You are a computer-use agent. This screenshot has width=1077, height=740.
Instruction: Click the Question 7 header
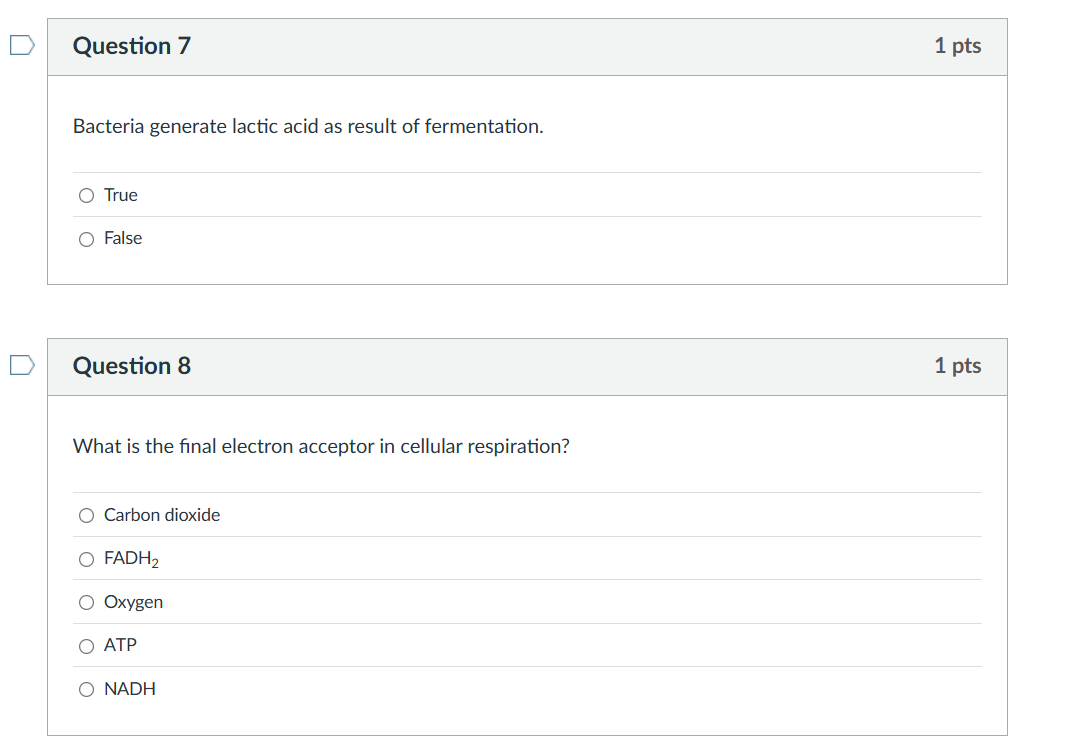(x=131, y=46)
